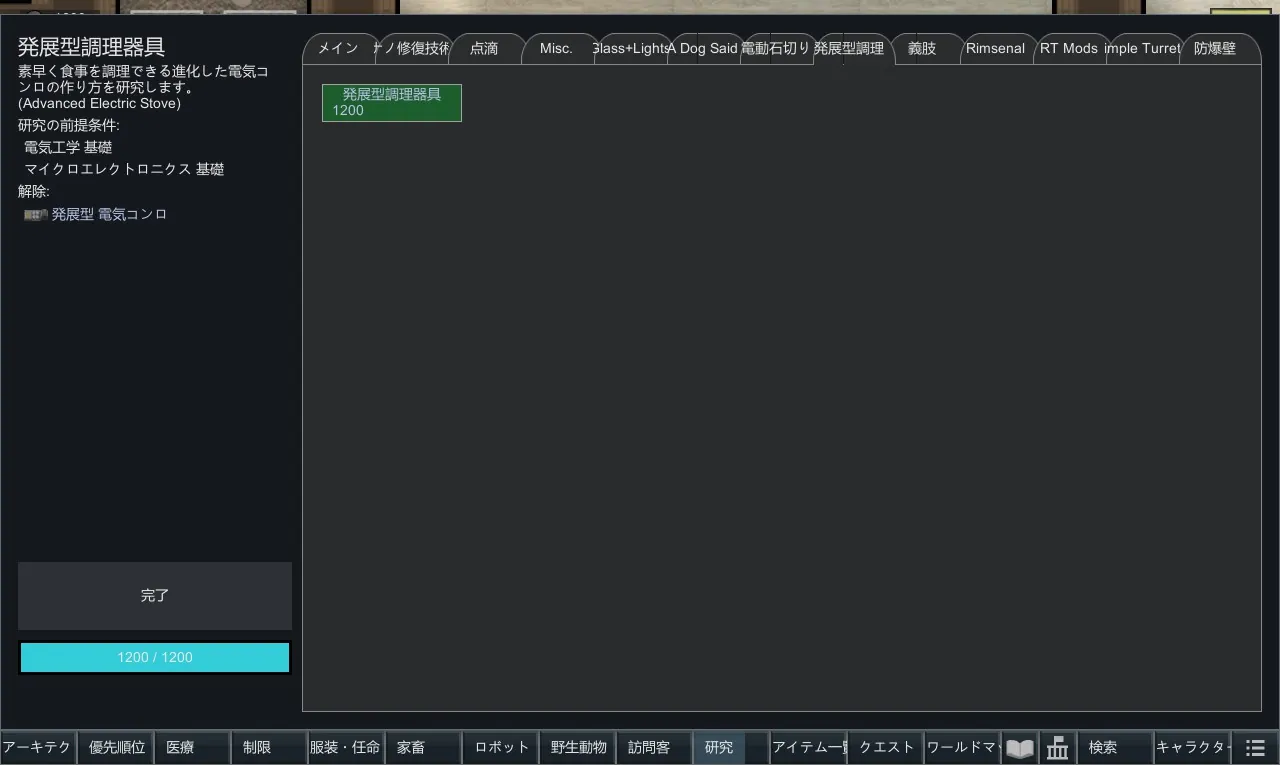Open the main menu list icon

tap(1255, 748)
